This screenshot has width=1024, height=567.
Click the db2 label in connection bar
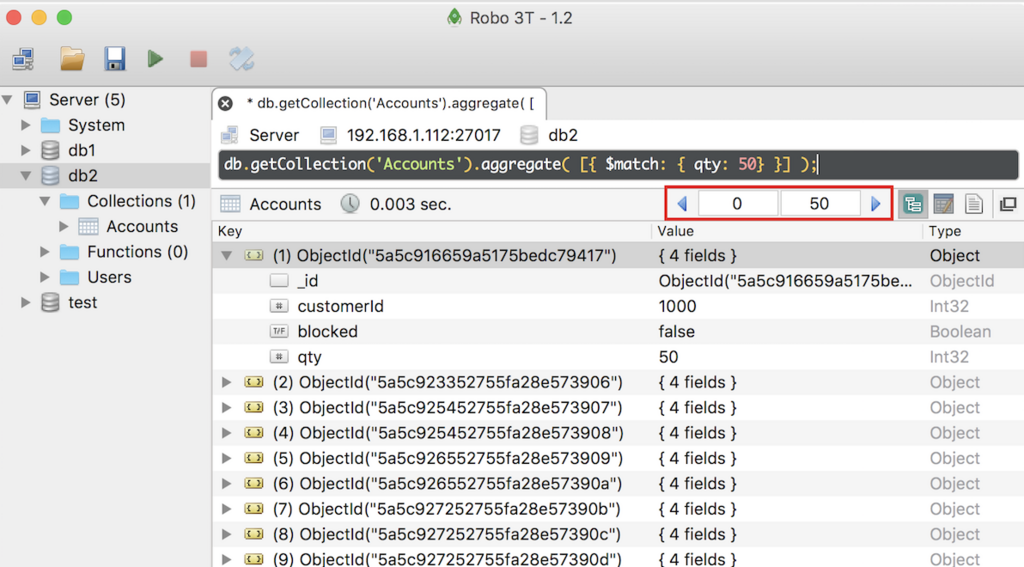[x=563, y=135]
